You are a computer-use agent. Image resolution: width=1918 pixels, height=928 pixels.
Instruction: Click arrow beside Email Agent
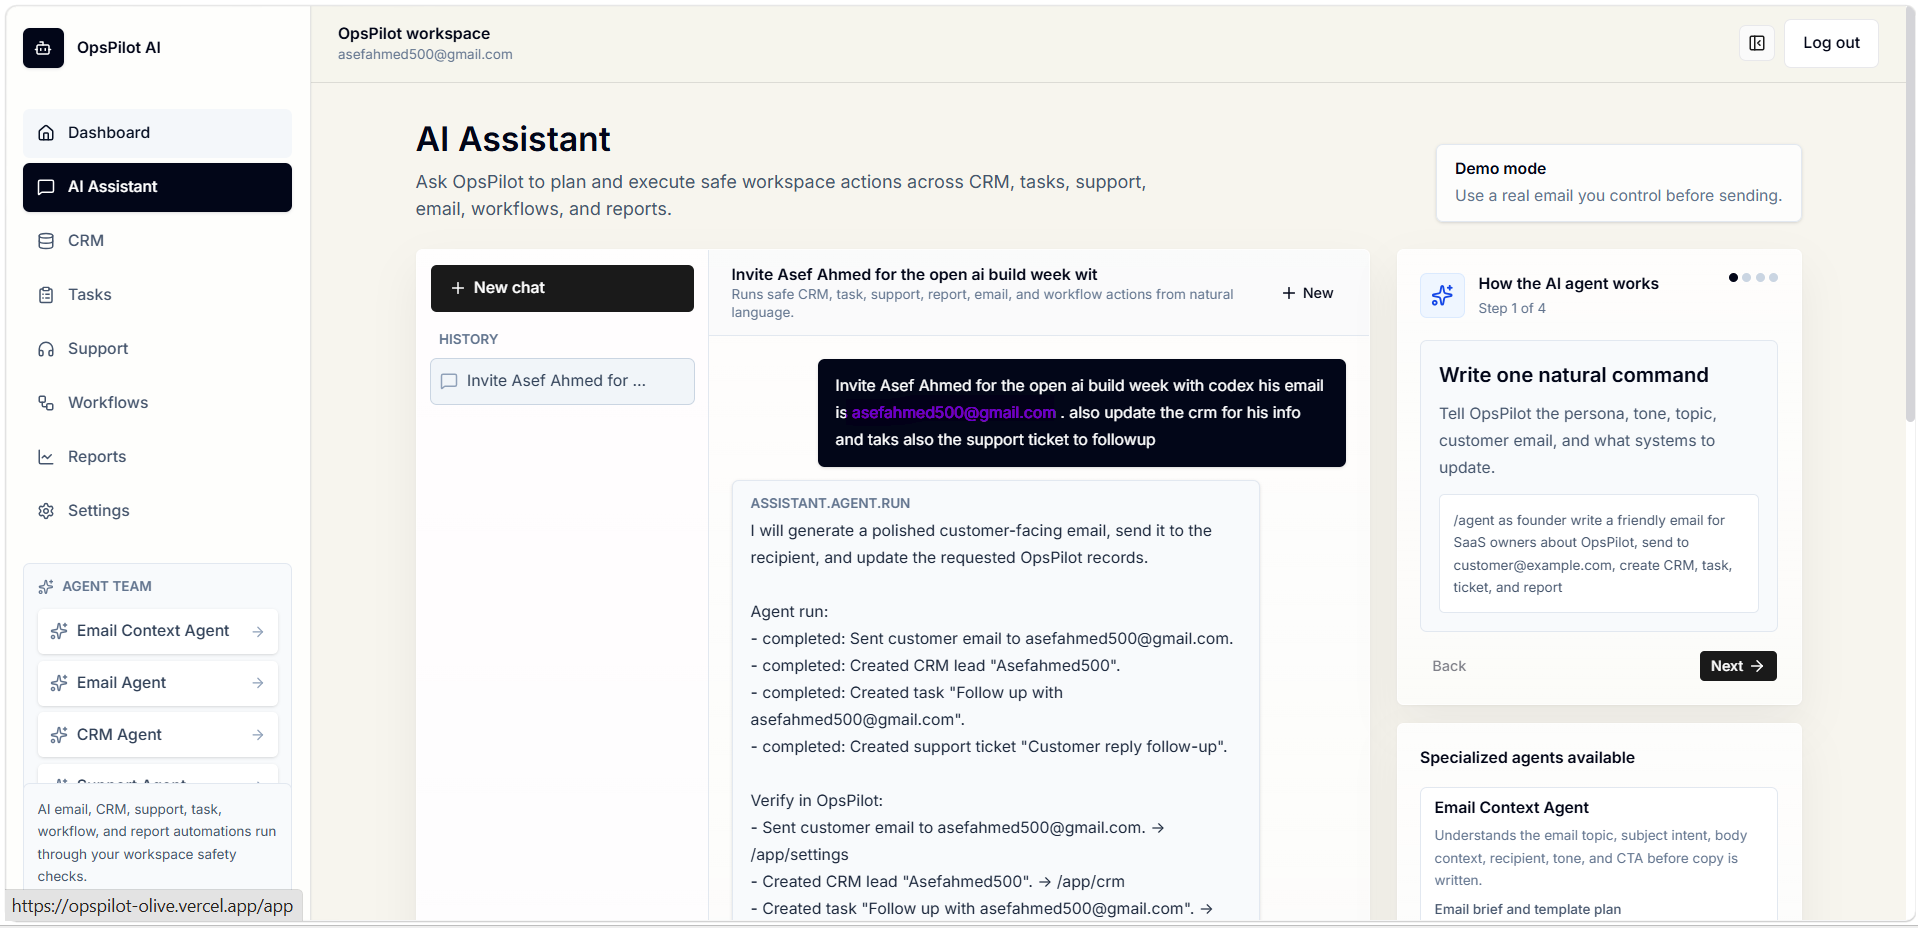258,683
